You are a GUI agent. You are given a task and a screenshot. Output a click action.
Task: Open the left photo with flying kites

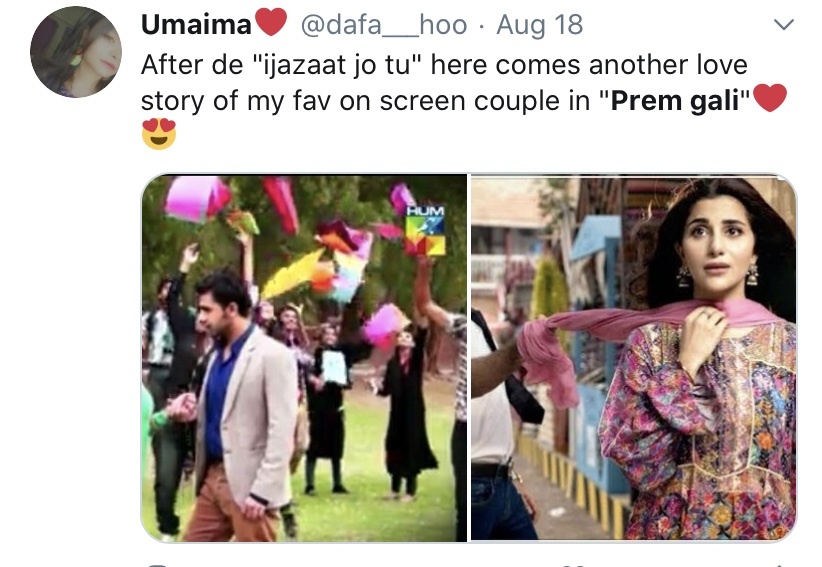(x=304, y=358)
